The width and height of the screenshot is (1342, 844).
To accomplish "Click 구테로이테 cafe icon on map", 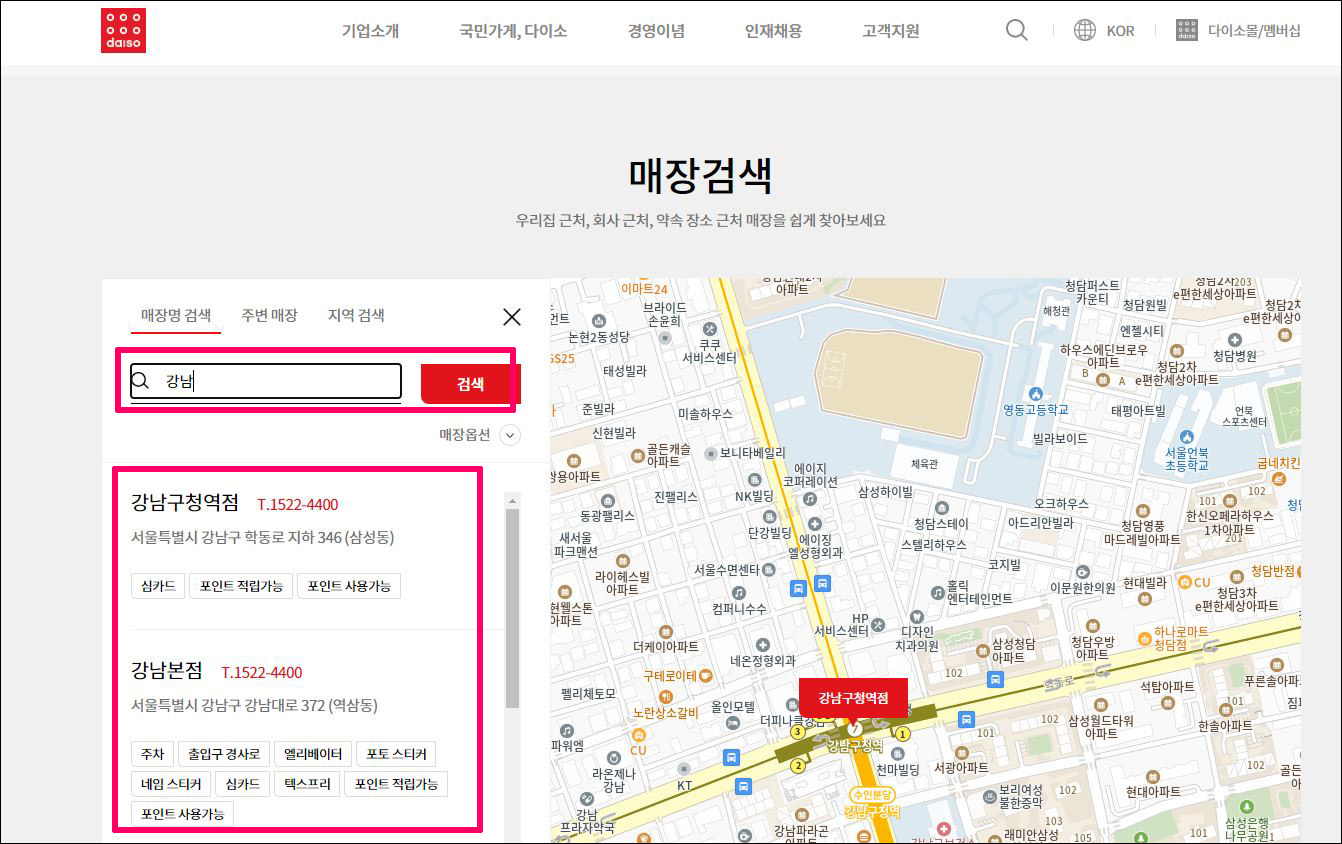I will coord(705,675).
